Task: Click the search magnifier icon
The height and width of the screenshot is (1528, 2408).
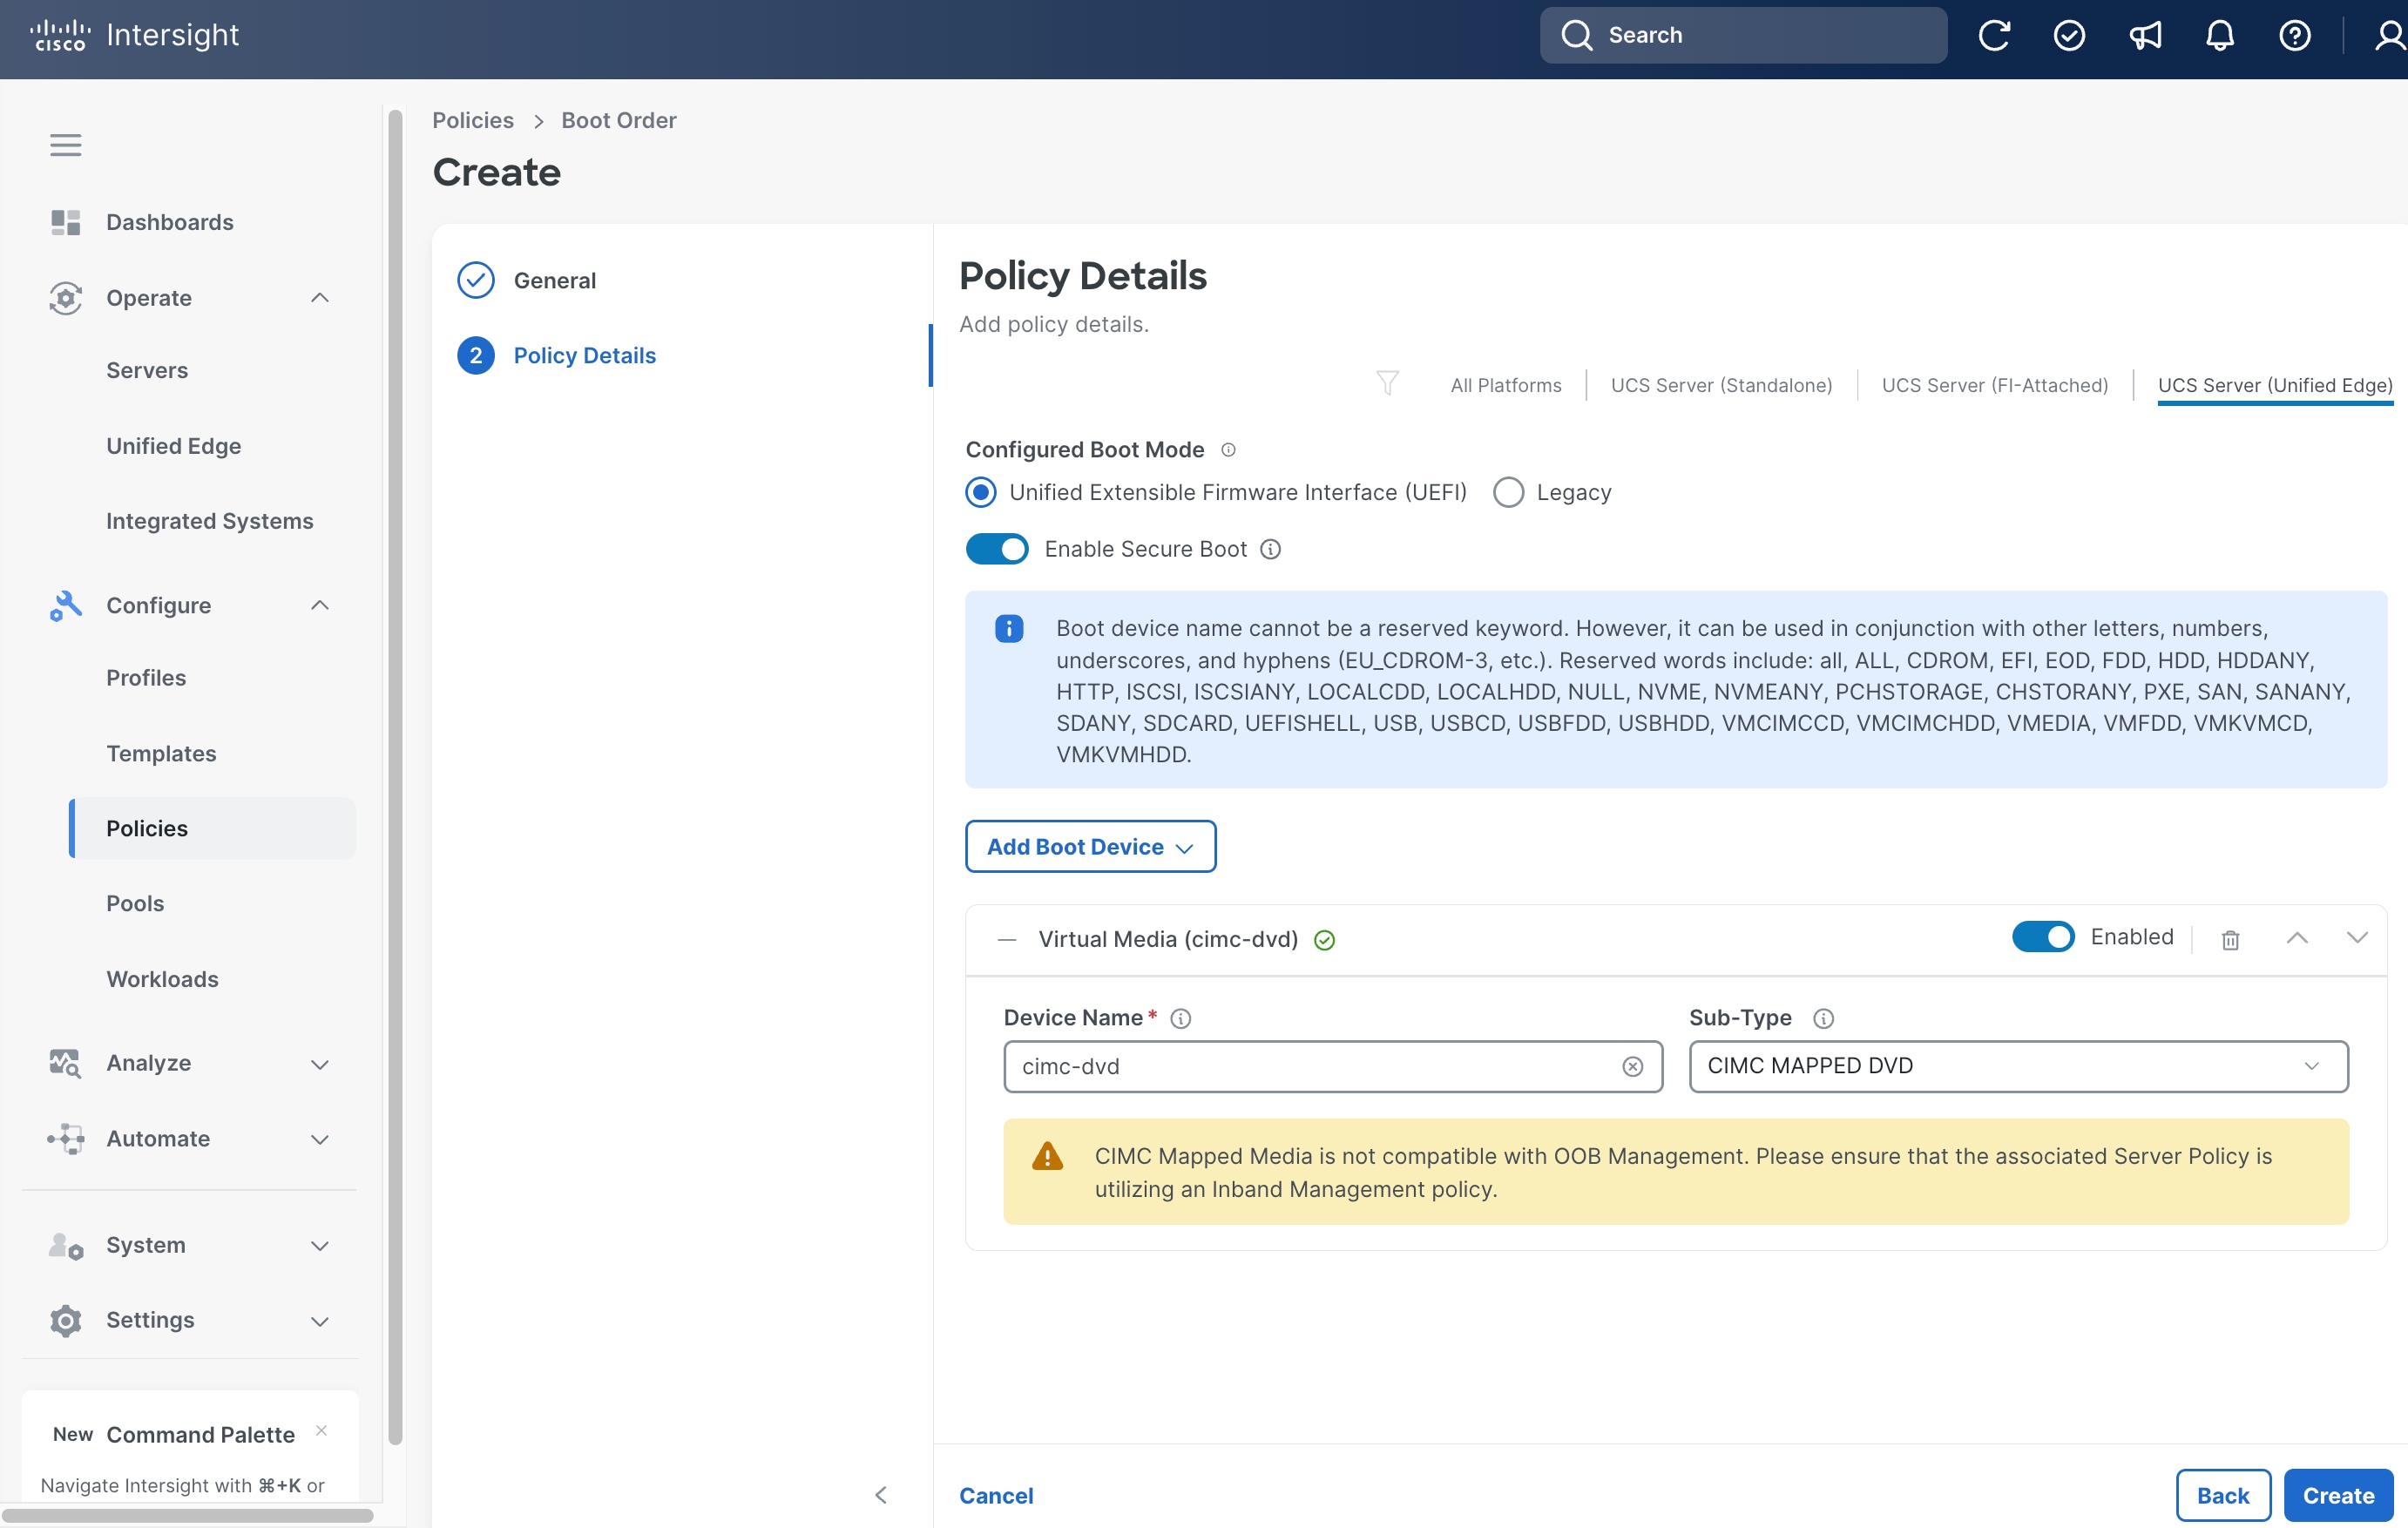Action: click(1576, 35)
